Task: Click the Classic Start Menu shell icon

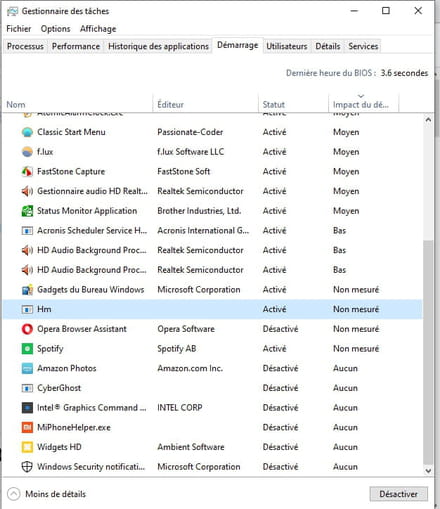Action: click(27, 132)
